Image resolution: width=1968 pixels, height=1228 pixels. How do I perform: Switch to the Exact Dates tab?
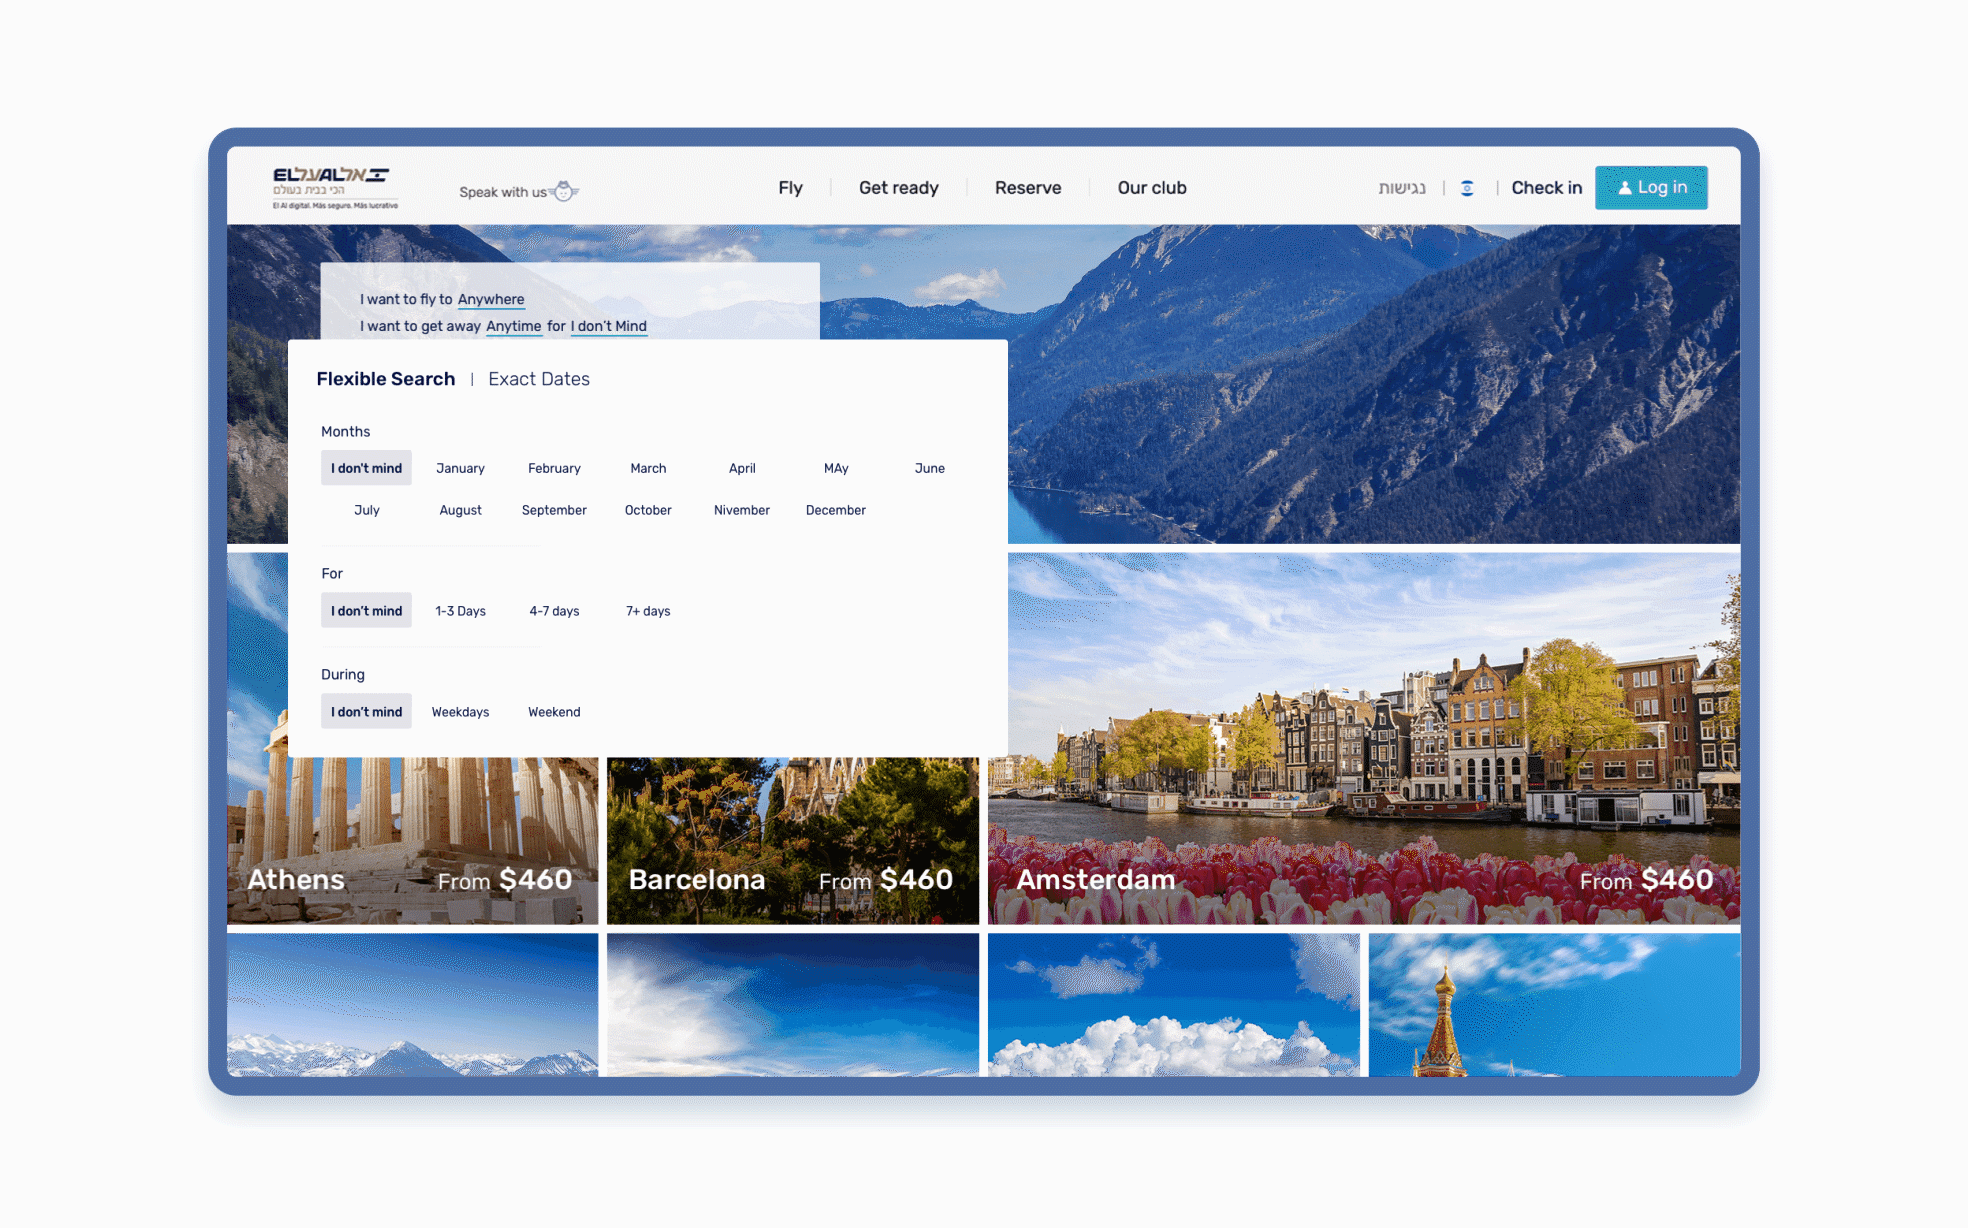pyautogui.click(x=538, y=379)
